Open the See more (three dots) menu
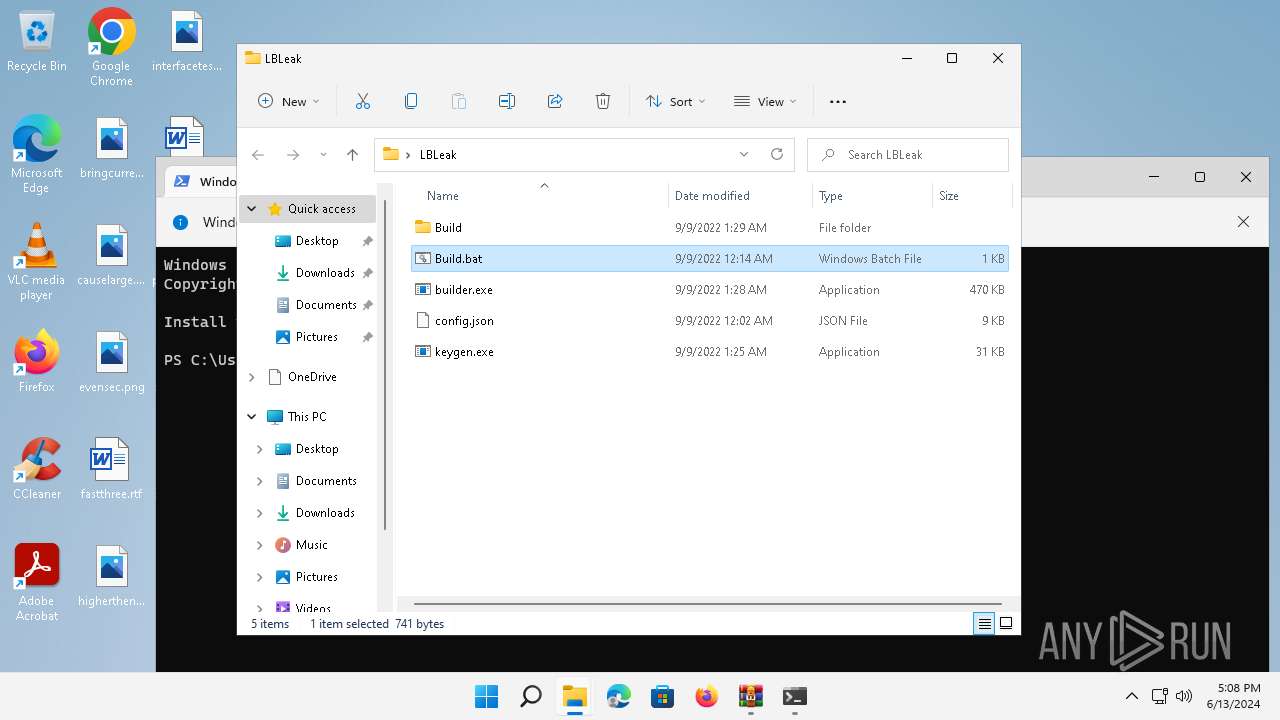1280x720 pixels. coord(838,101)
